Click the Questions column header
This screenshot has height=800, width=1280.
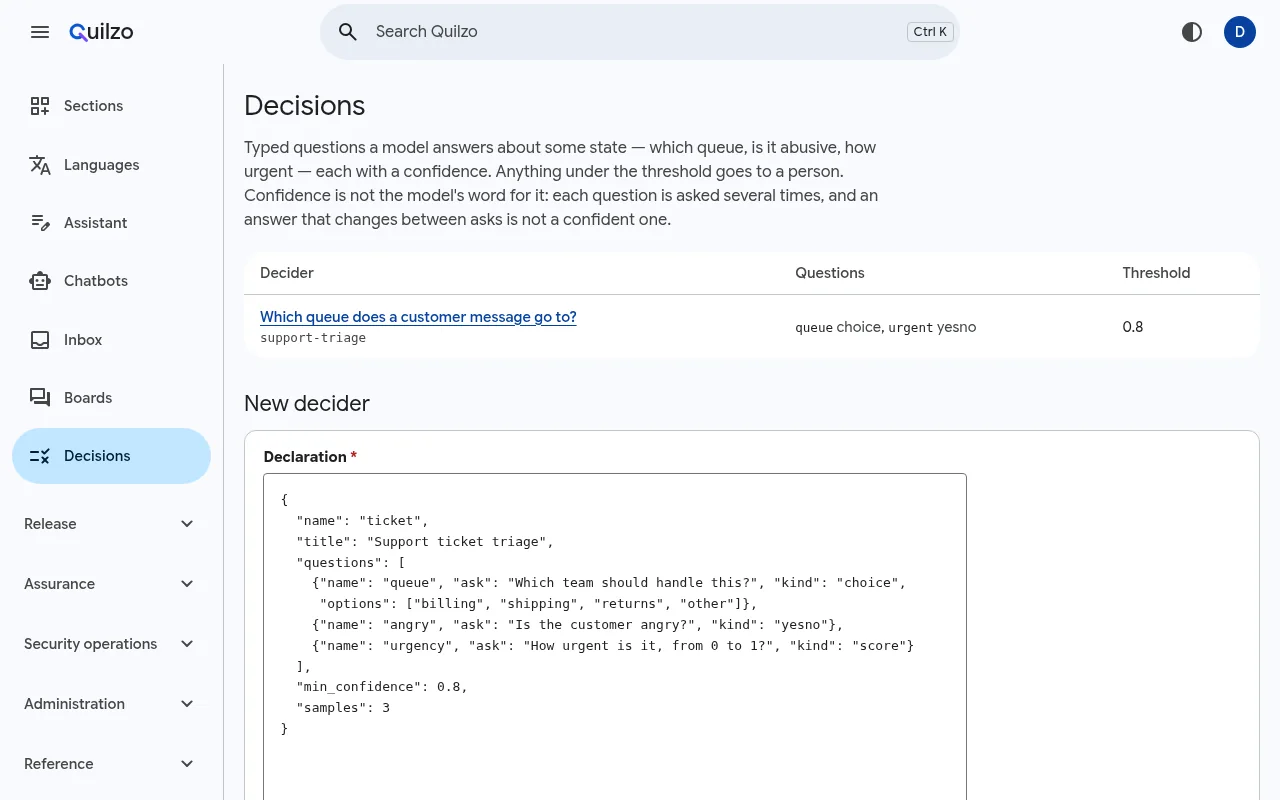point(830,273)
